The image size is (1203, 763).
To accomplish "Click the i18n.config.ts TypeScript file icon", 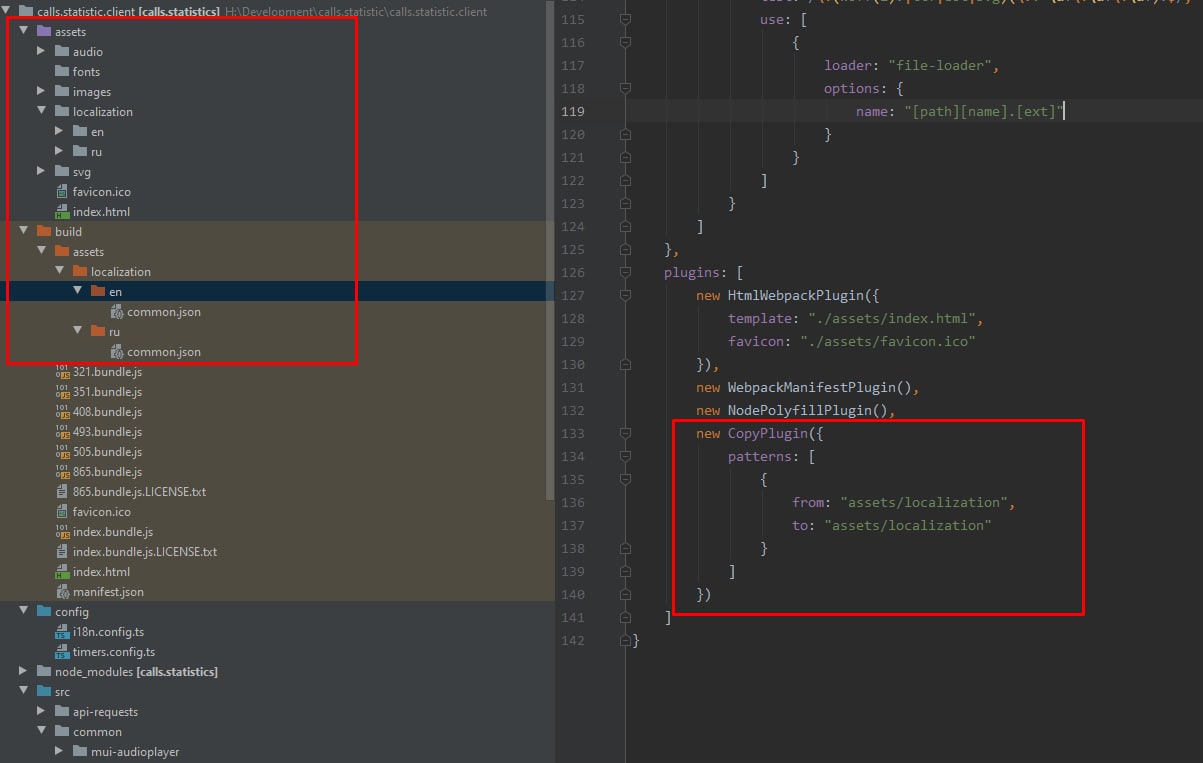I will (62, 631).
